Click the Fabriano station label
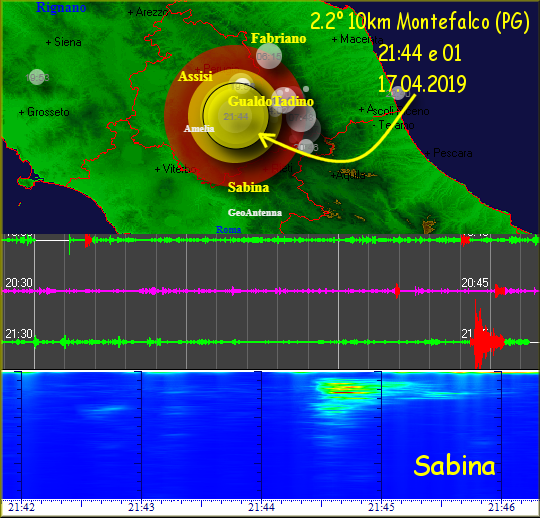Screen dimensions: 540x518 click(278, 38)
